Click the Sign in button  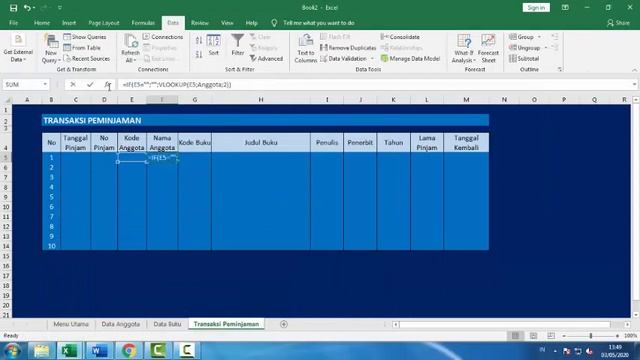pos(536,8)
